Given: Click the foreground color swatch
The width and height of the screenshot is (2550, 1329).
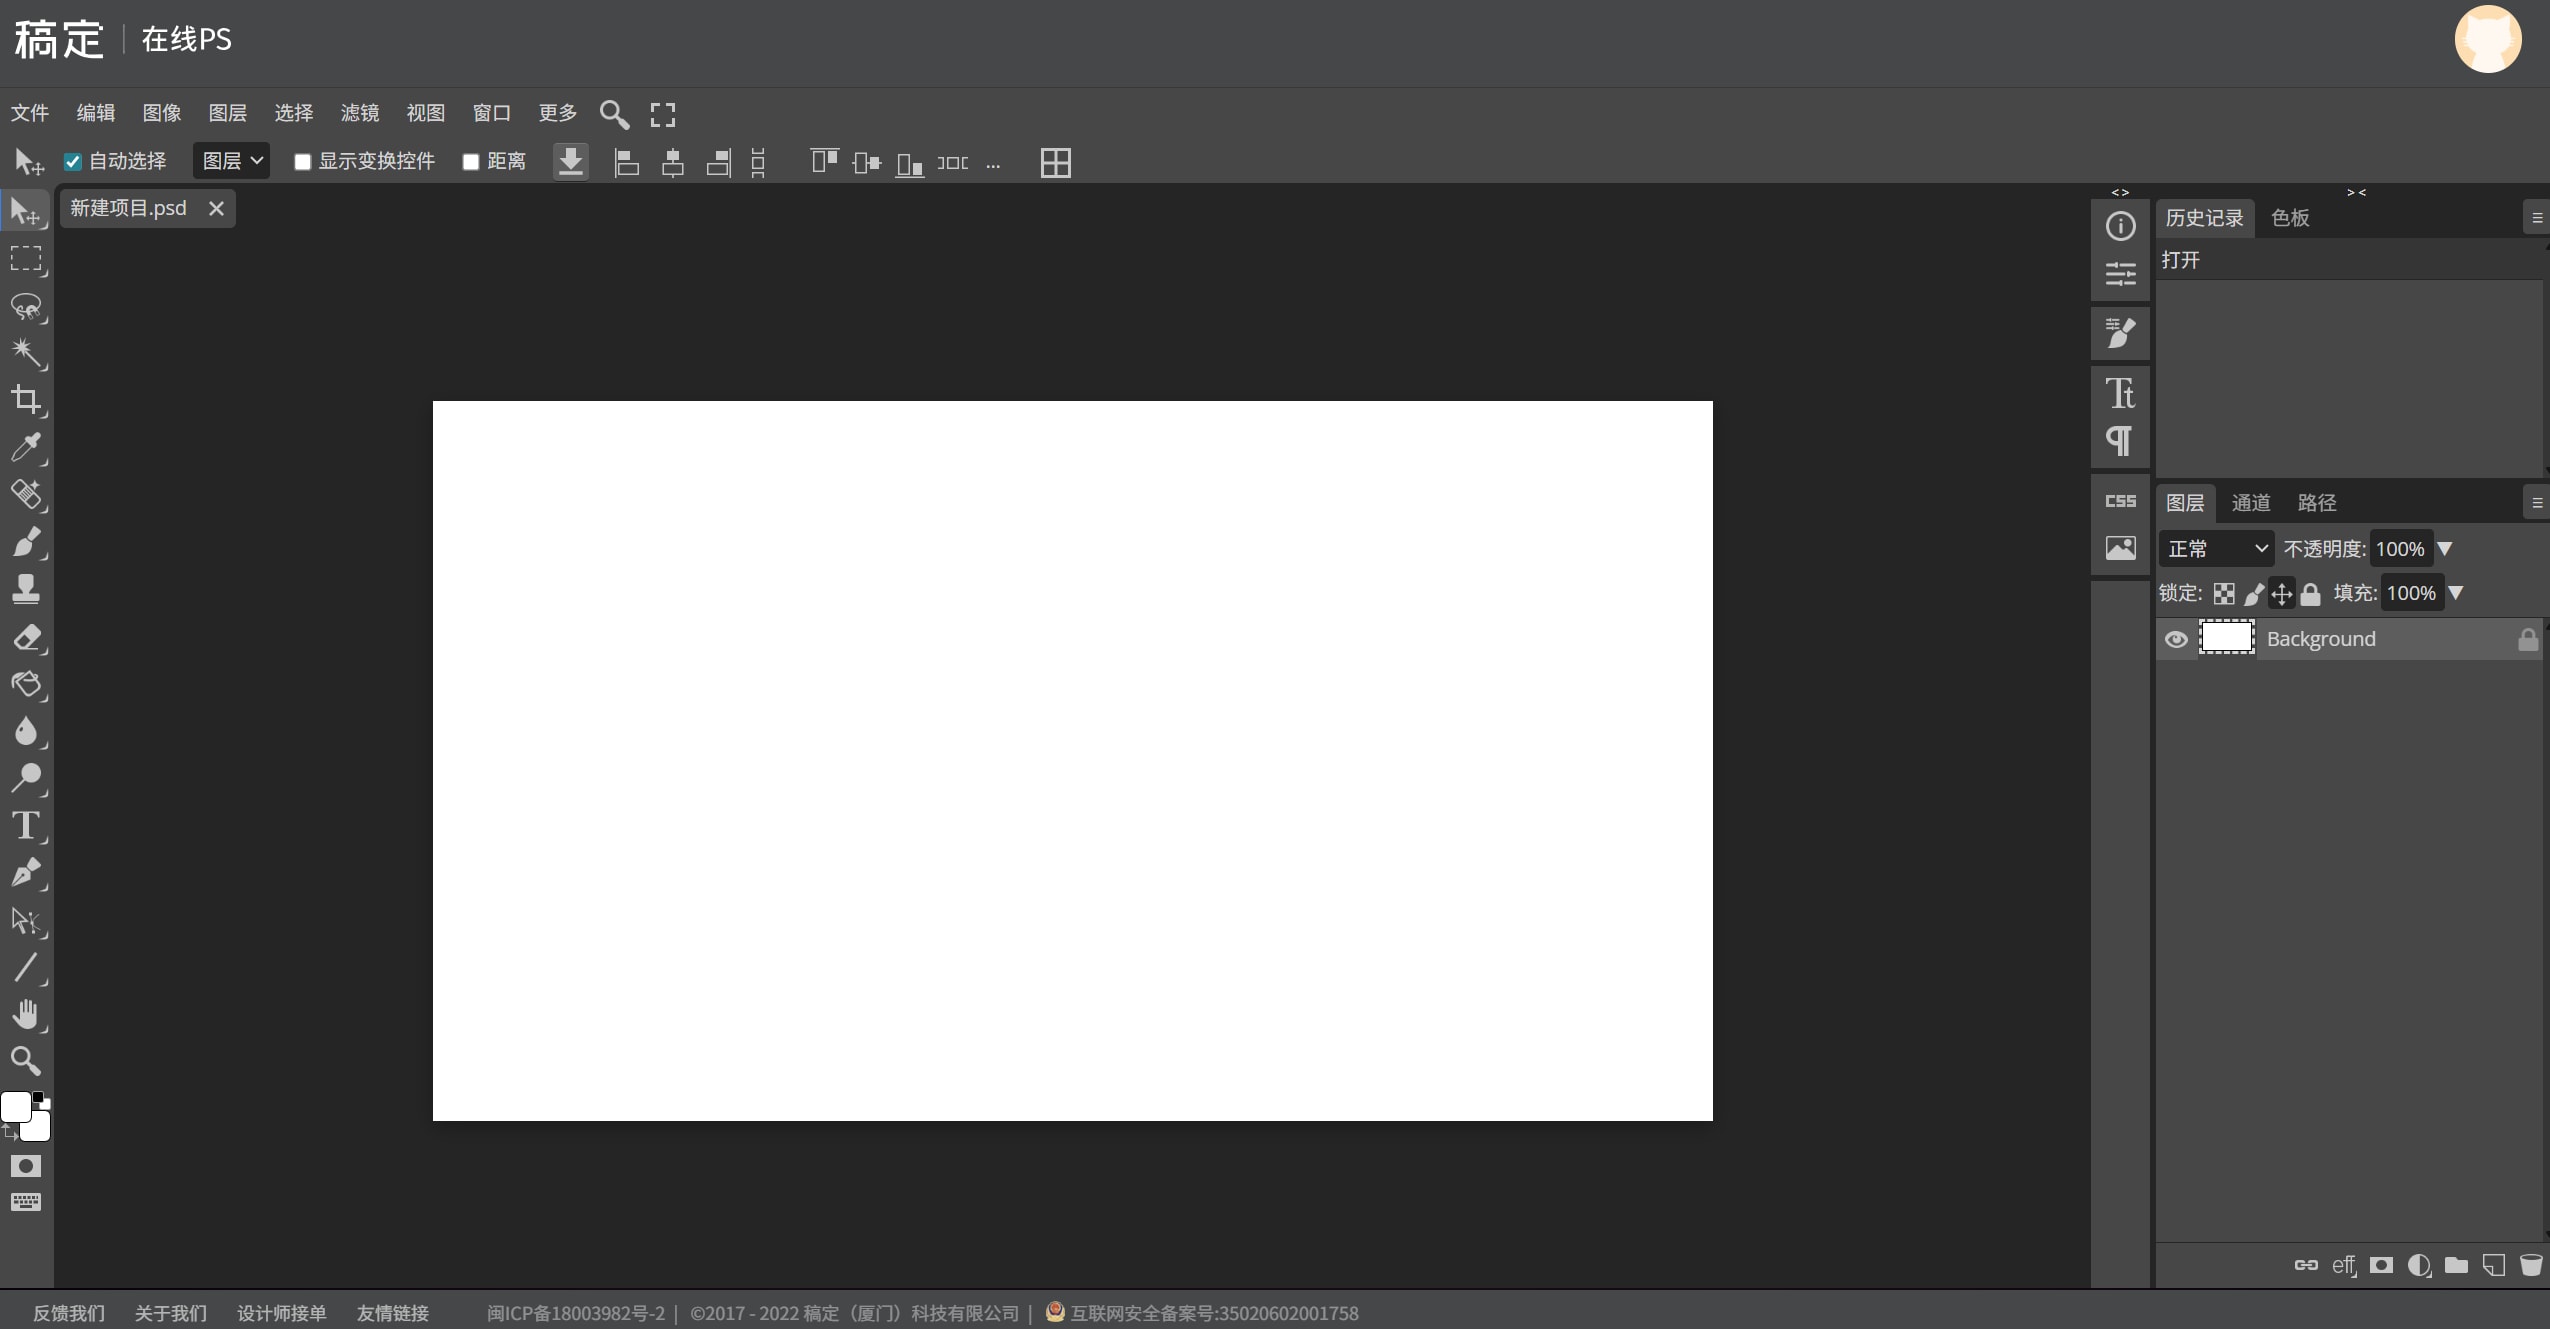Looking at the screenshot, I should 16,1106.
